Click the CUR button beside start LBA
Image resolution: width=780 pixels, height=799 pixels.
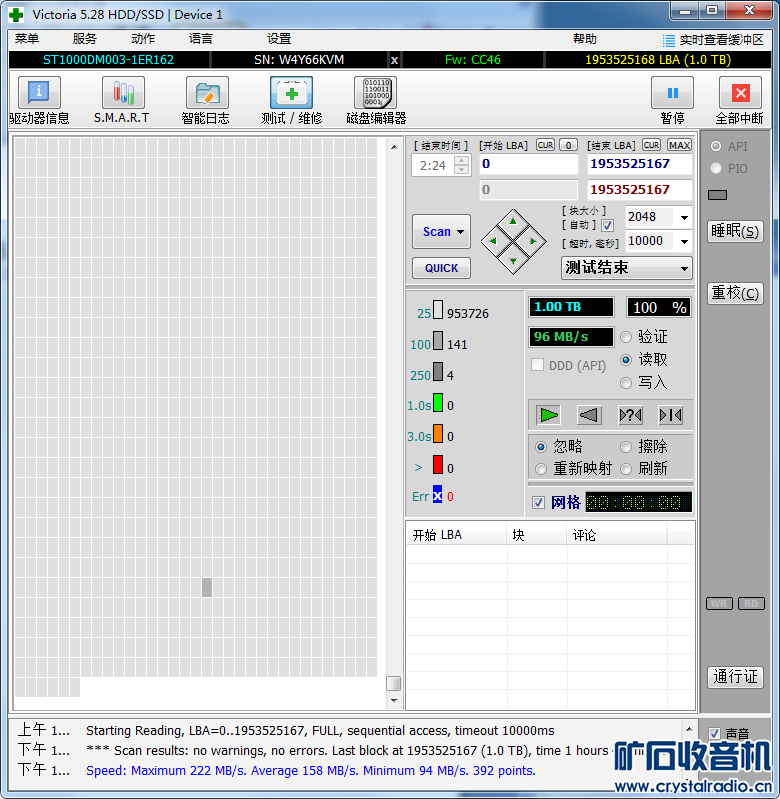pos(545,145)
